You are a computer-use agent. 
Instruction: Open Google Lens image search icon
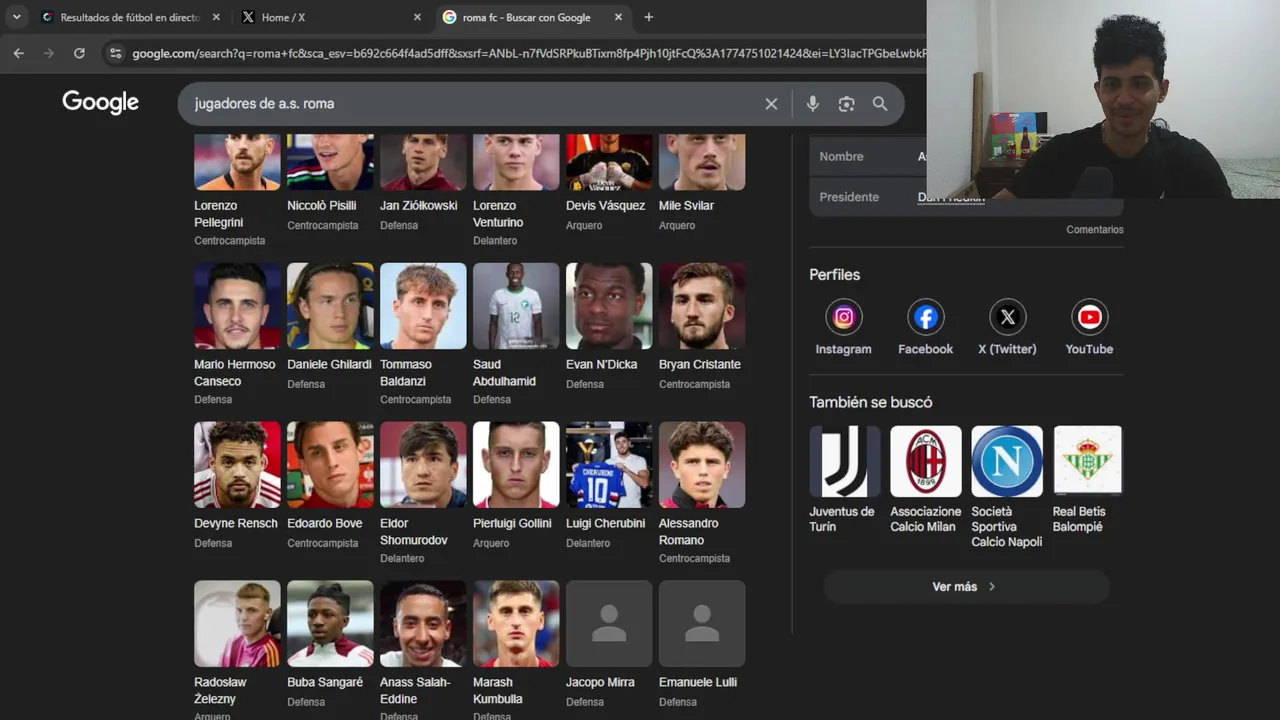pos(846,104)
